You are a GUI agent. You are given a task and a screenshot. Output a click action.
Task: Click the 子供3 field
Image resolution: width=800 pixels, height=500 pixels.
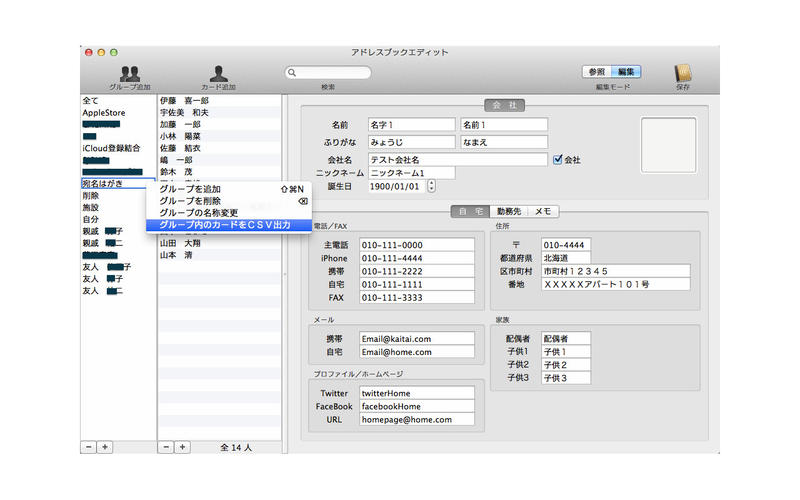point(566,378)
